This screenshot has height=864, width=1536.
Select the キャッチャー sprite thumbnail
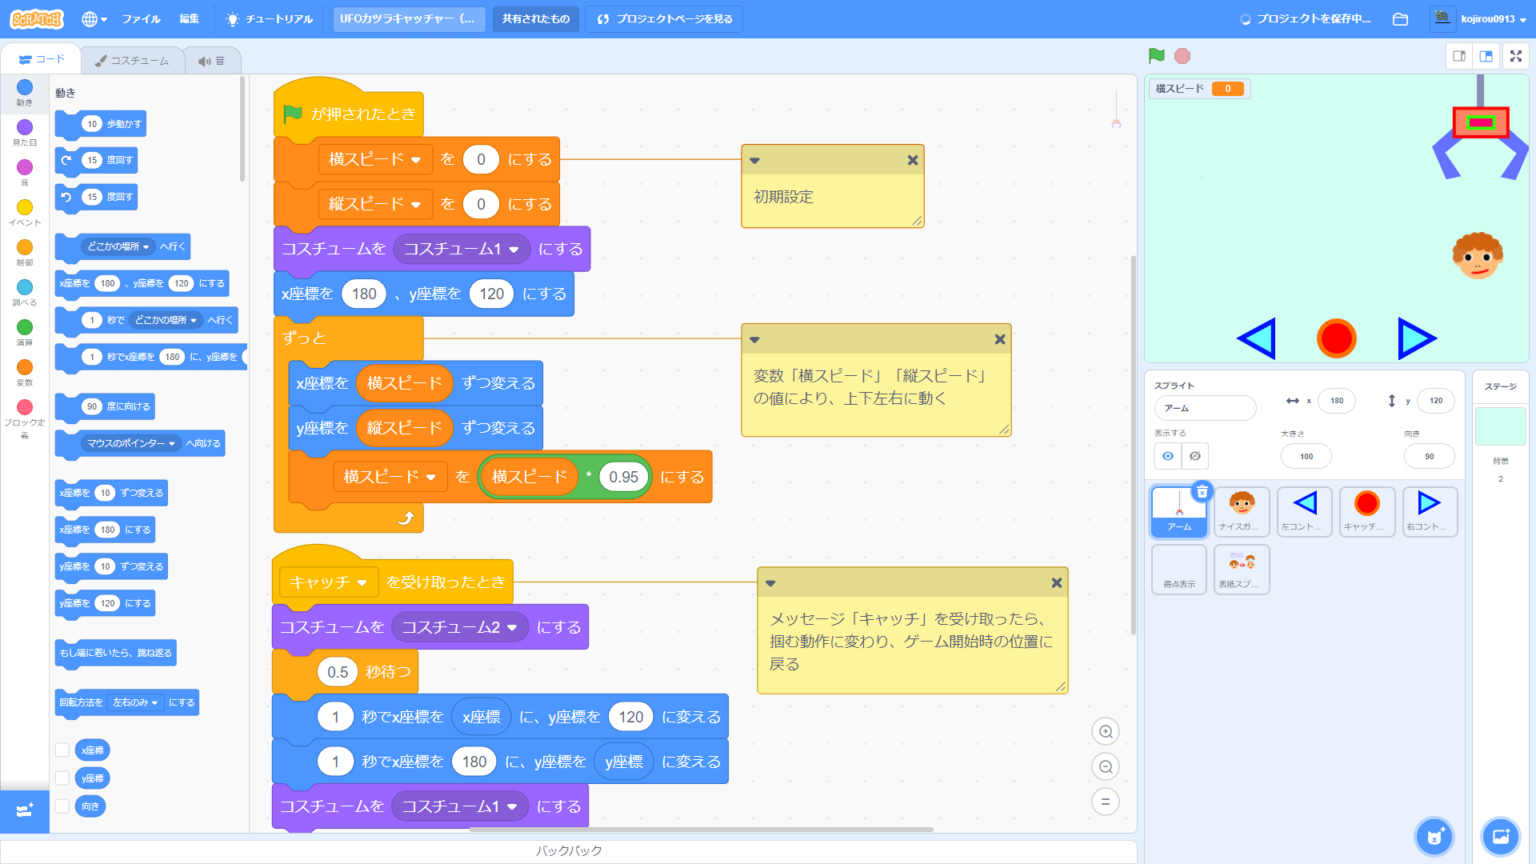[1367, 511]
